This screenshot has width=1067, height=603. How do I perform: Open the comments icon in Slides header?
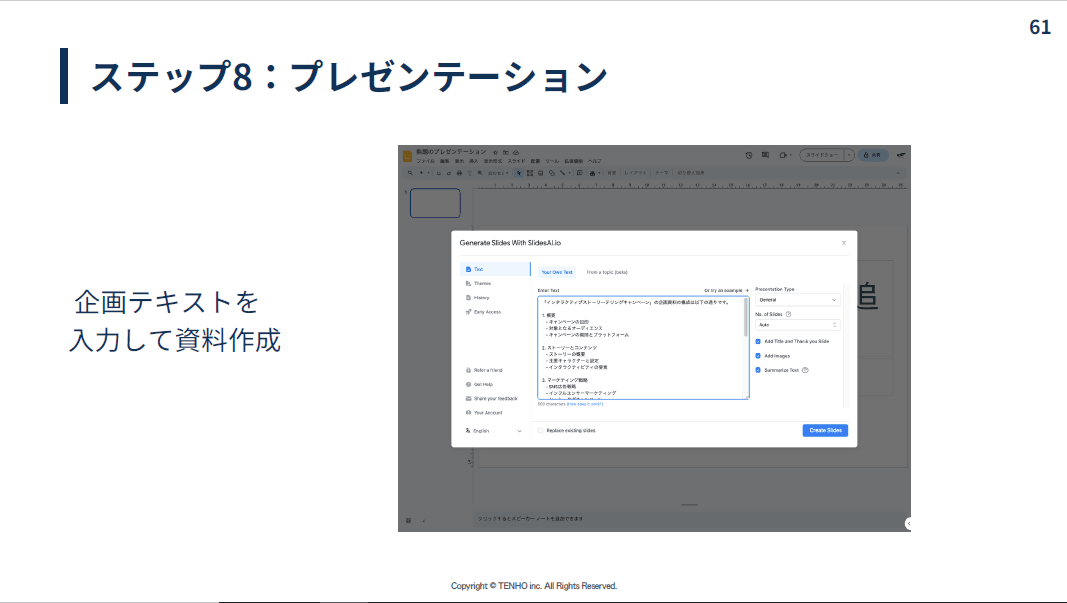click(x=766, y=154)
